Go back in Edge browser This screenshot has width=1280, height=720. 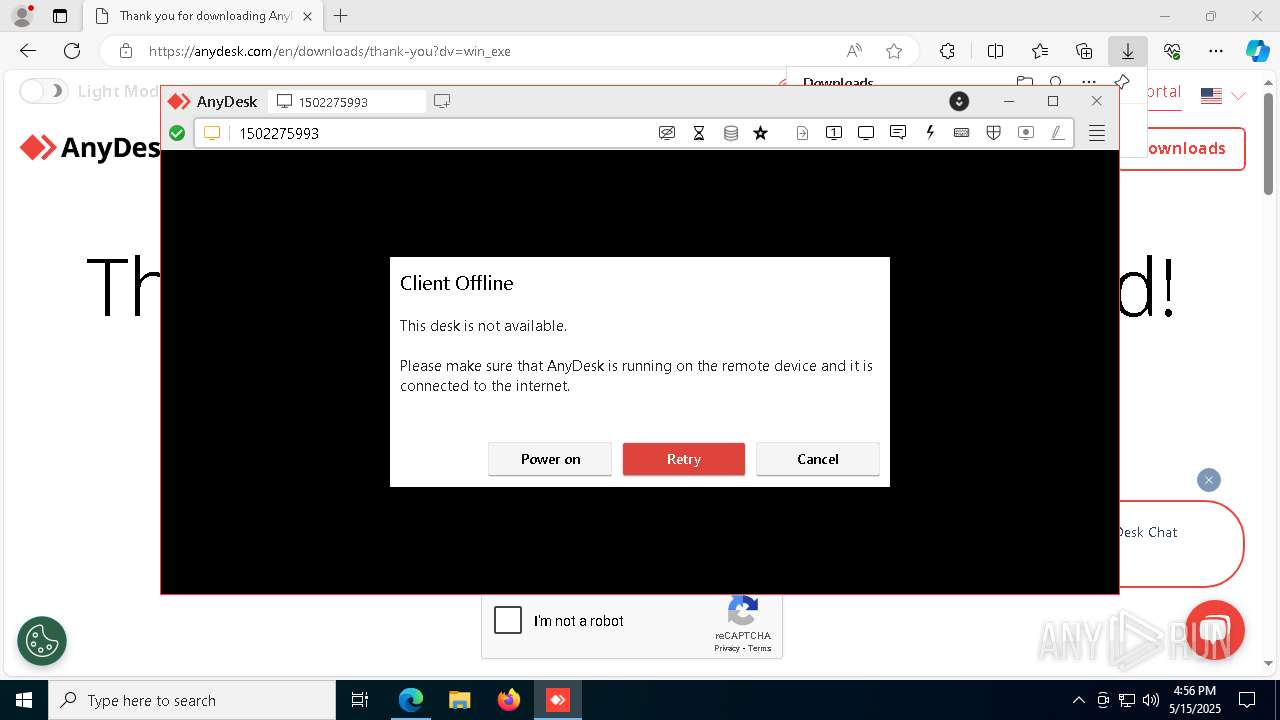[x=28, y=51]
